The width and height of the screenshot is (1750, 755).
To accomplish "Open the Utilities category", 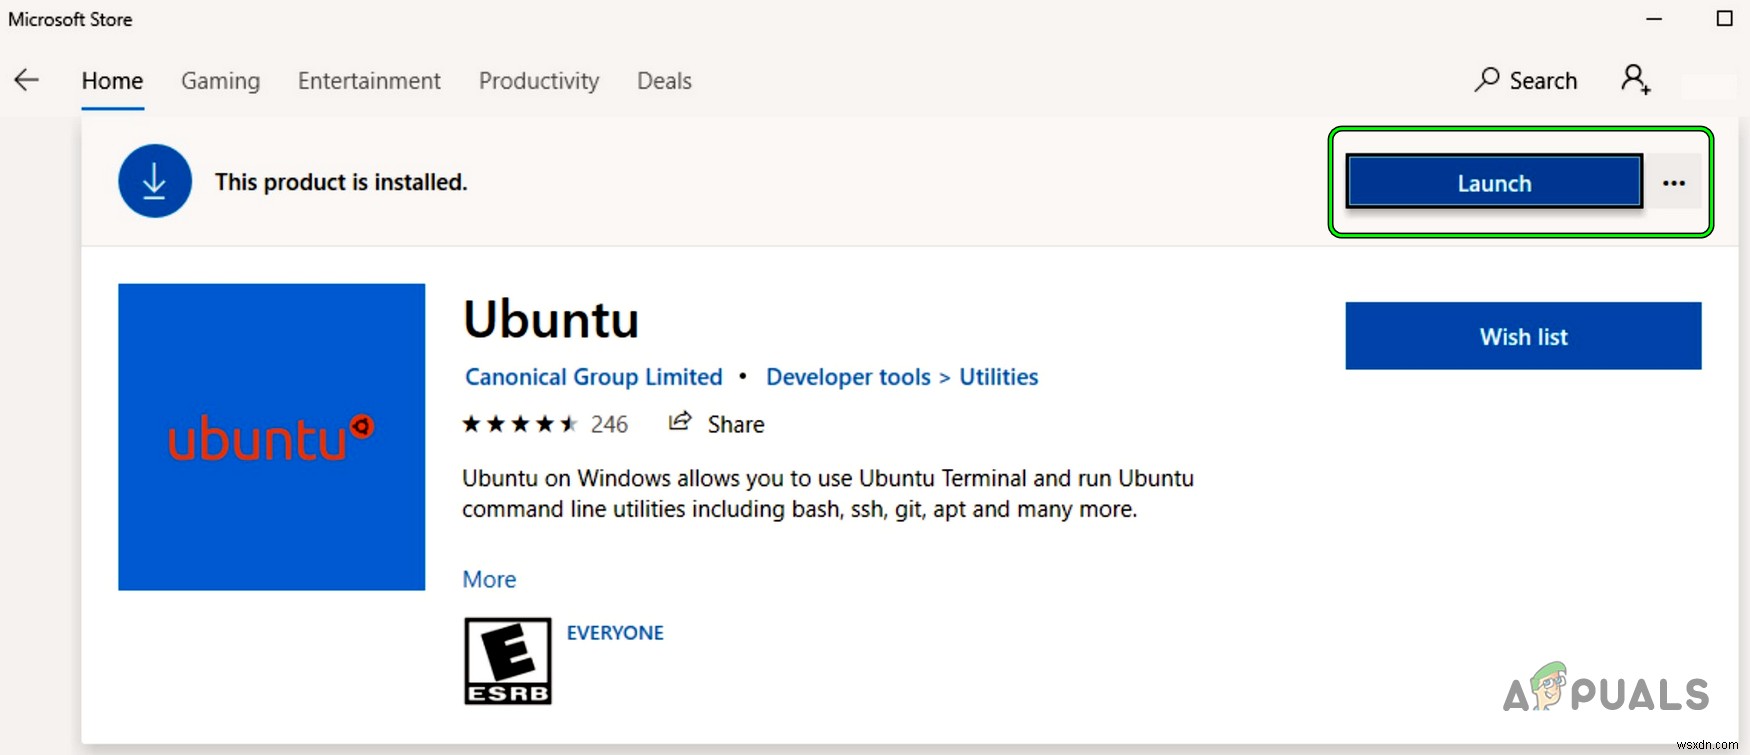I will tap(998, 377).
